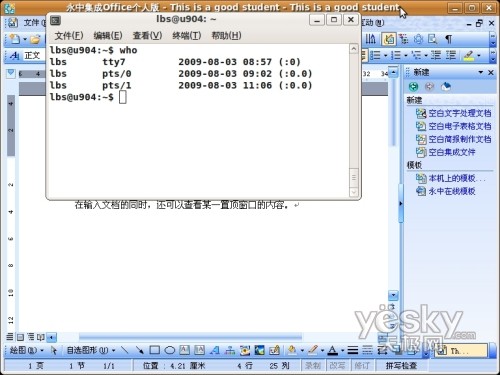Open Office 文件 menu behind the terminal

(x=33, y=23)
